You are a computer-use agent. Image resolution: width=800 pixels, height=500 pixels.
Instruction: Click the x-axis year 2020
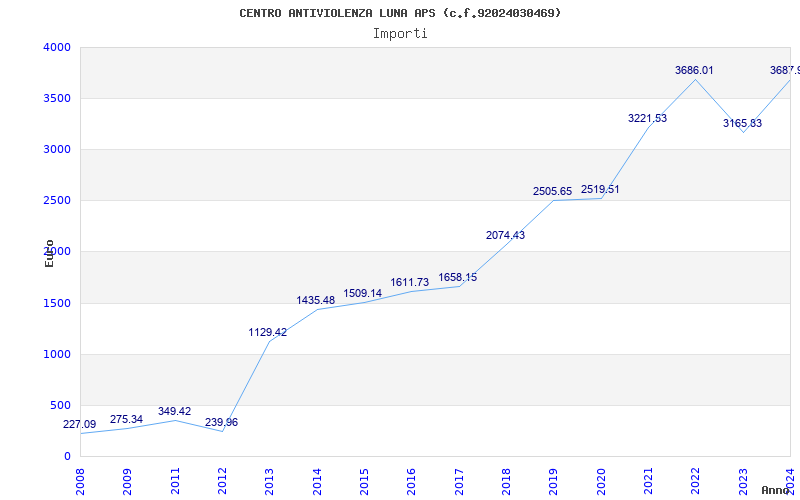pyautogui.click(x=601, y=482)
